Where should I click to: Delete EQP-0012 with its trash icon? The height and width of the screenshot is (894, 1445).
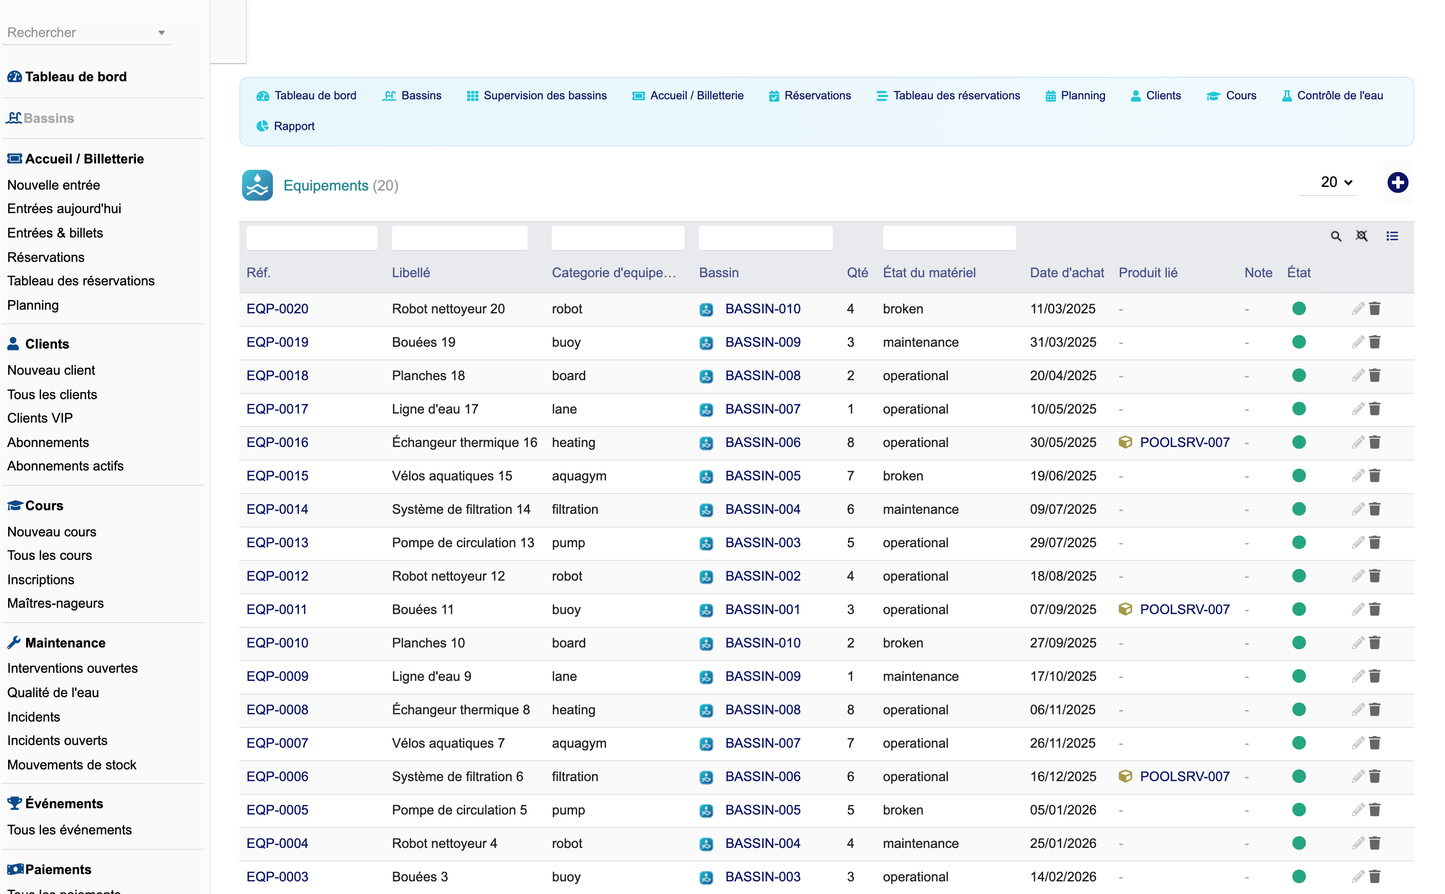pos(1375,576)
